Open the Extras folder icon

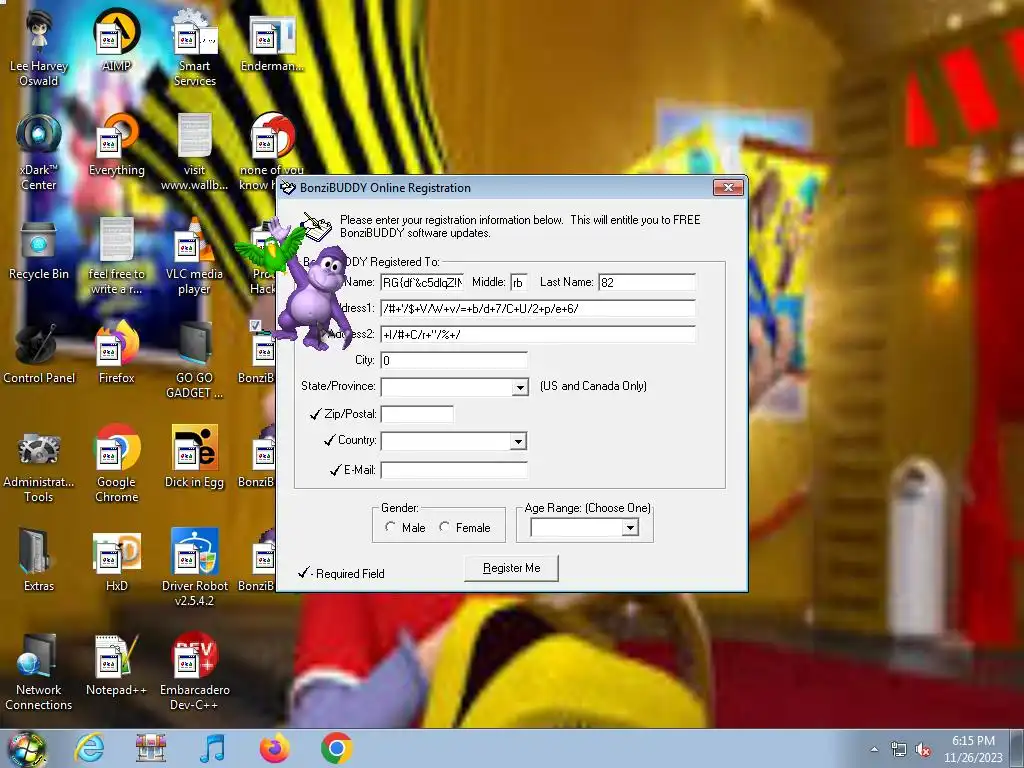point(39,560)
